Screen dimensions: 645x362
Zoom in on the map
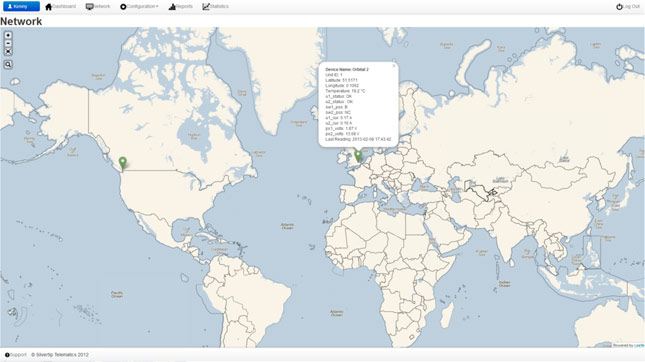8,35
